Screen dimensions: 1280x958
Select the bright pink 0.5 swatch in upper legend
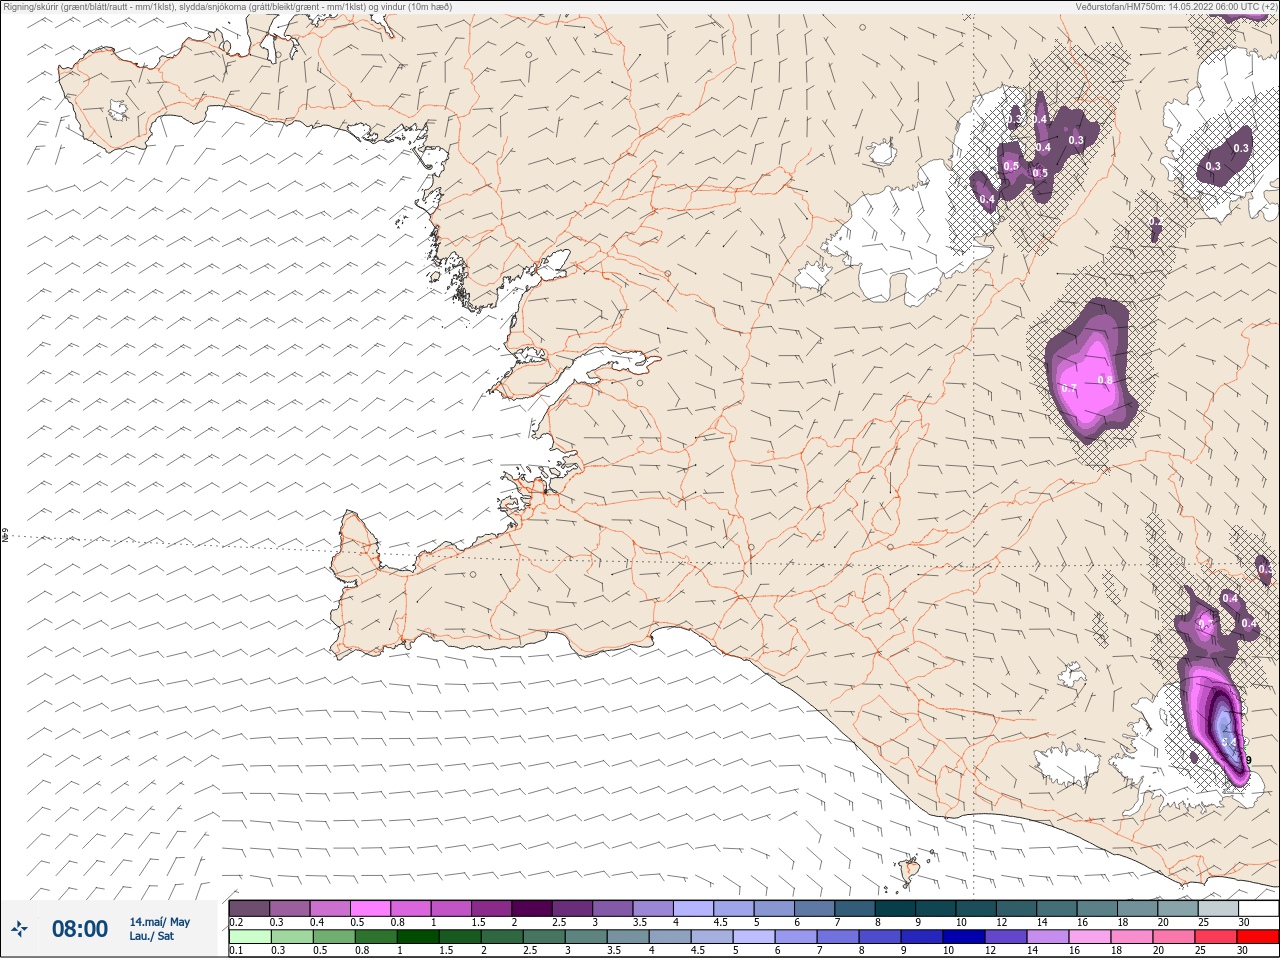[371, 908]
